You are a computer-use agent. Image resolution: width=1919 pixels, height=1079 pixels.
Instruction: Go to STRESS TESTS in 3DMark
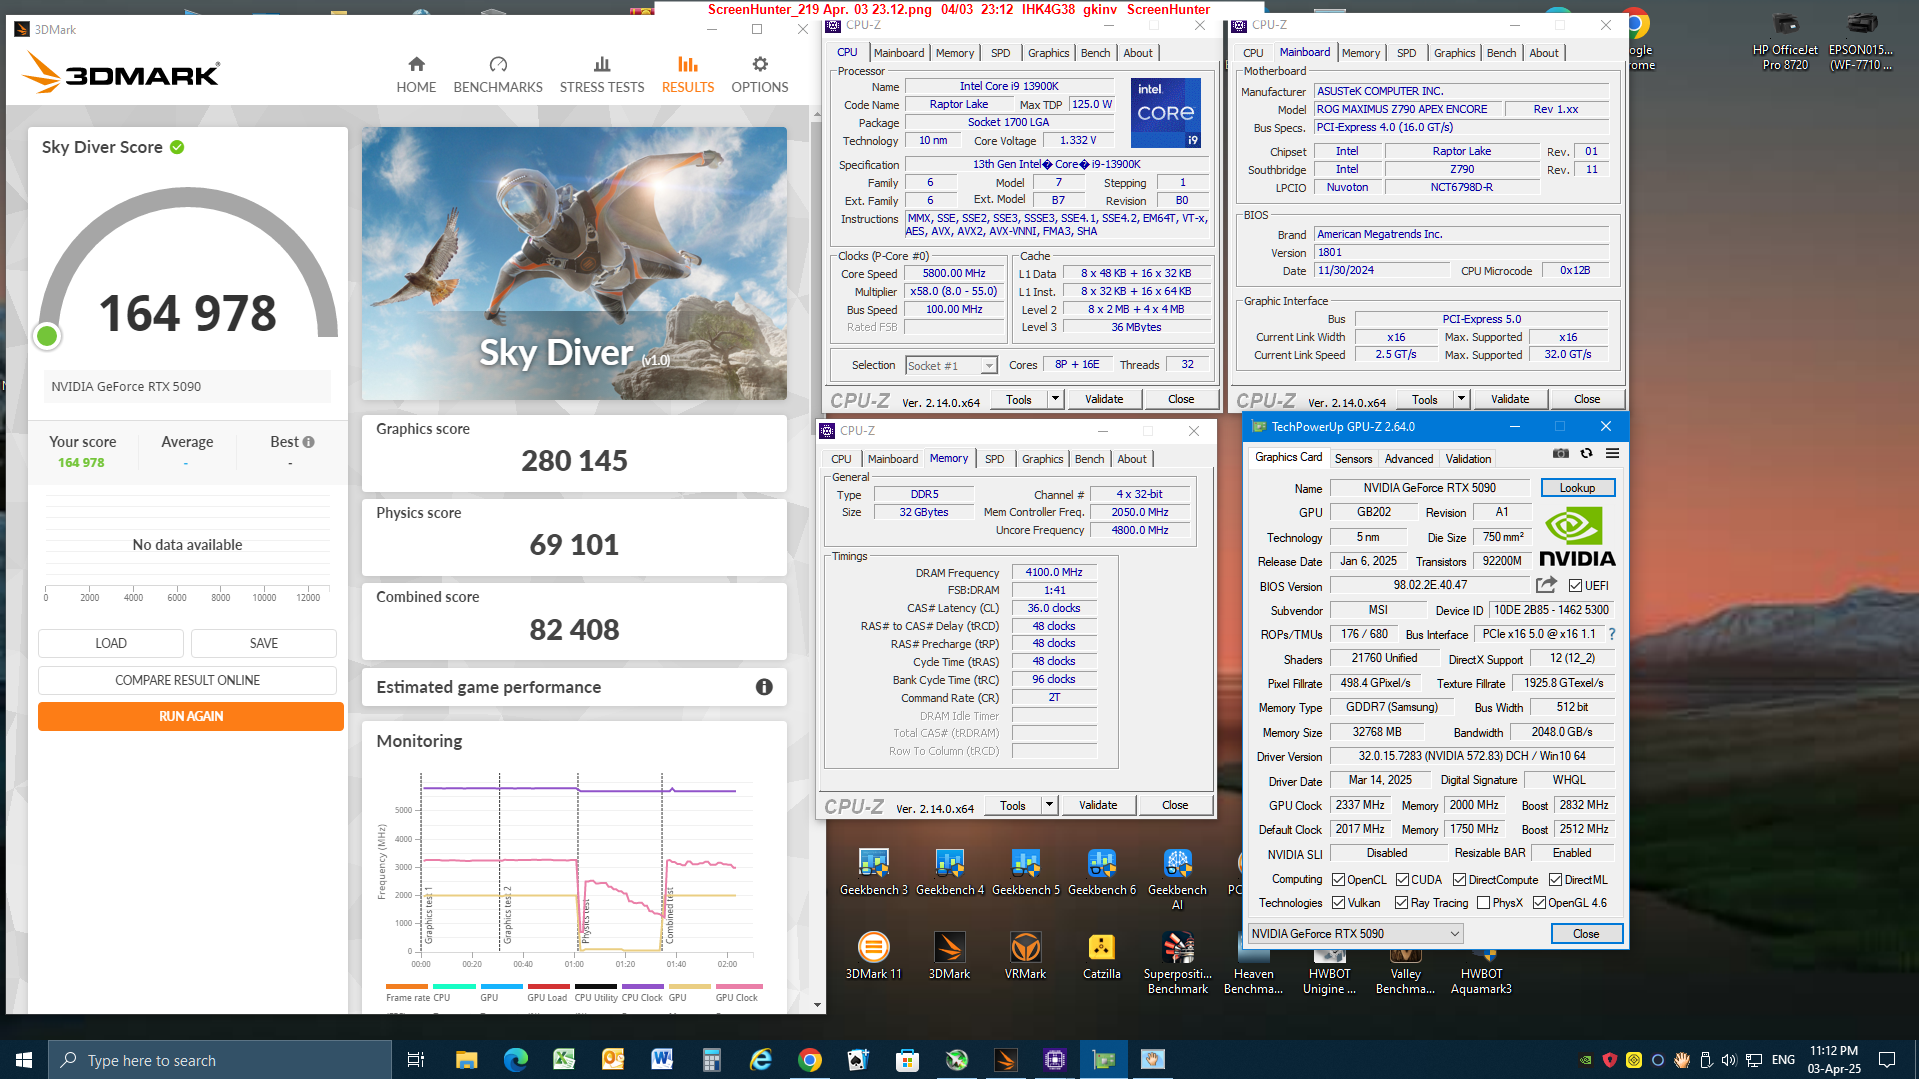pos(602,75)
